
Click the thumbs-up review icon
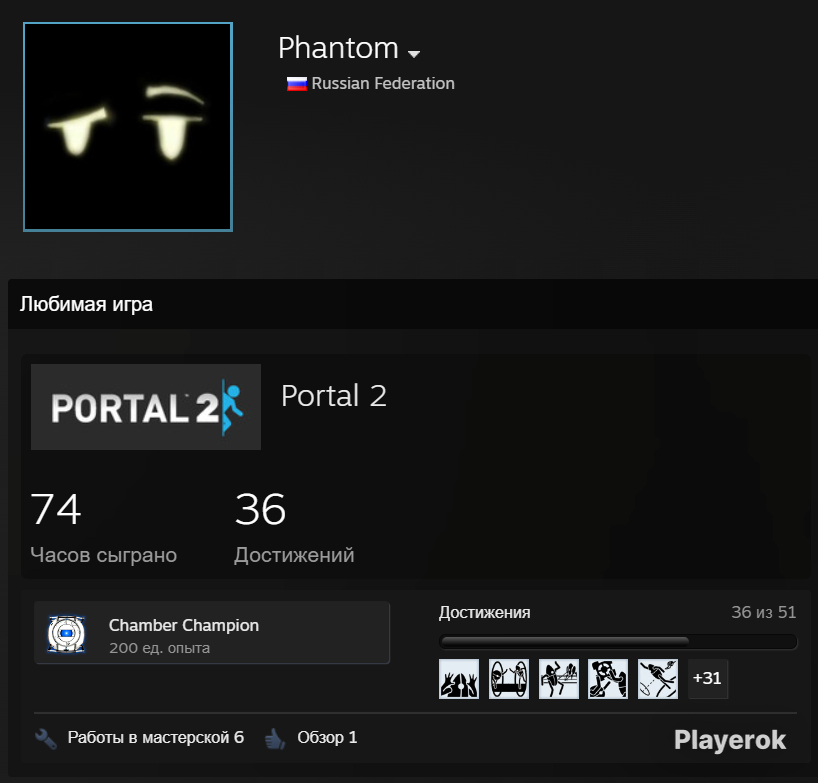coord(275,739)
